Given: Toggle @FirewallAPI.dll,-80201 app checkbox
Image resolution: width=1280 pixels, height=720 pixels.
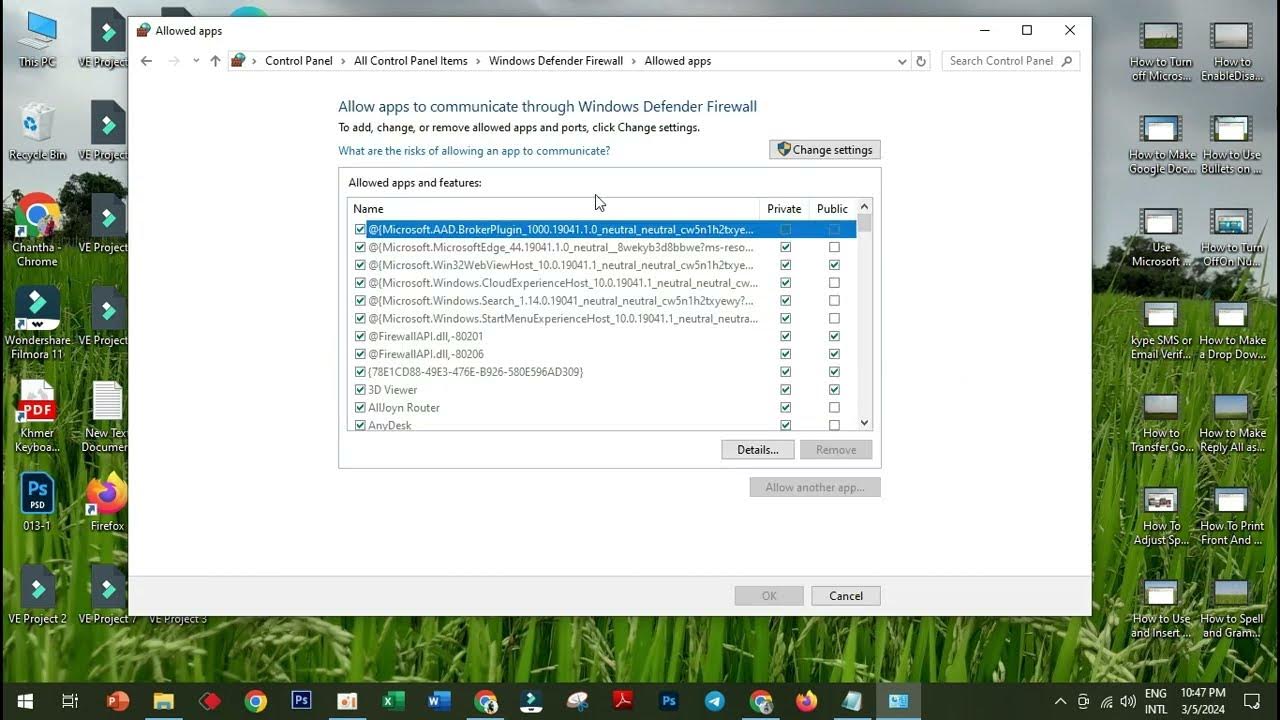Looking at the screenshot, I should coord(360,336).
